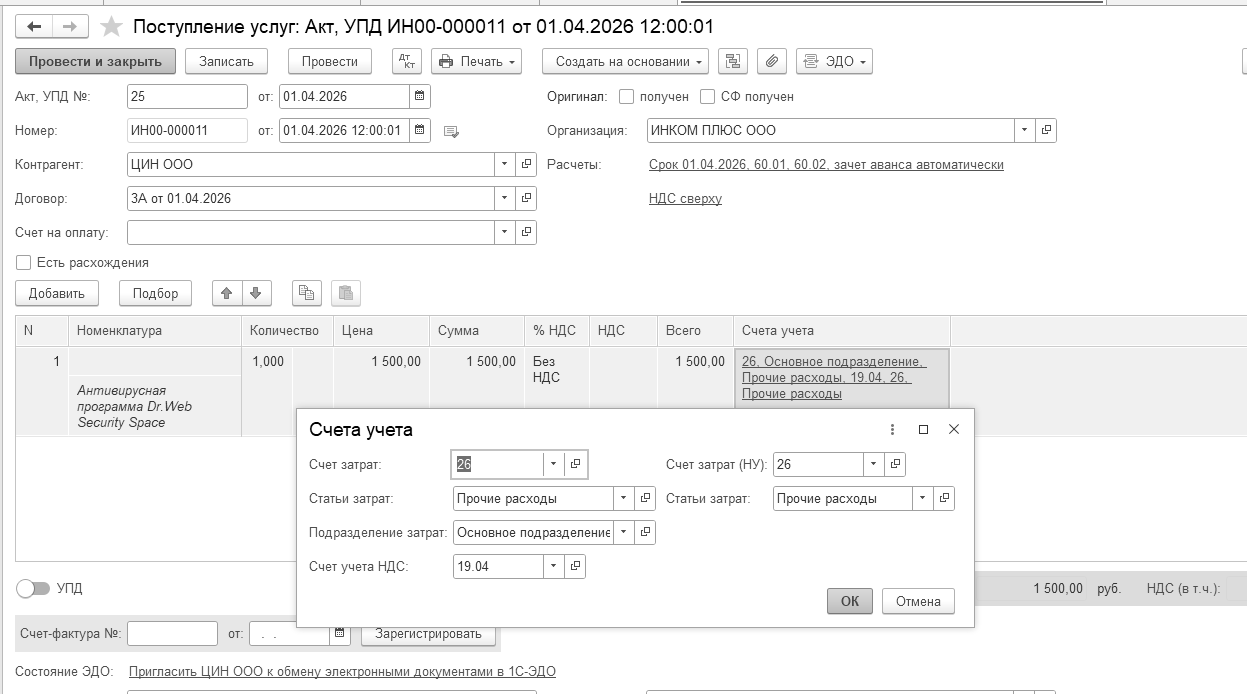1247x694 pixels.
Task: Go forward with the right arrow
Action: pyautogui.click(x=70, y=27)
